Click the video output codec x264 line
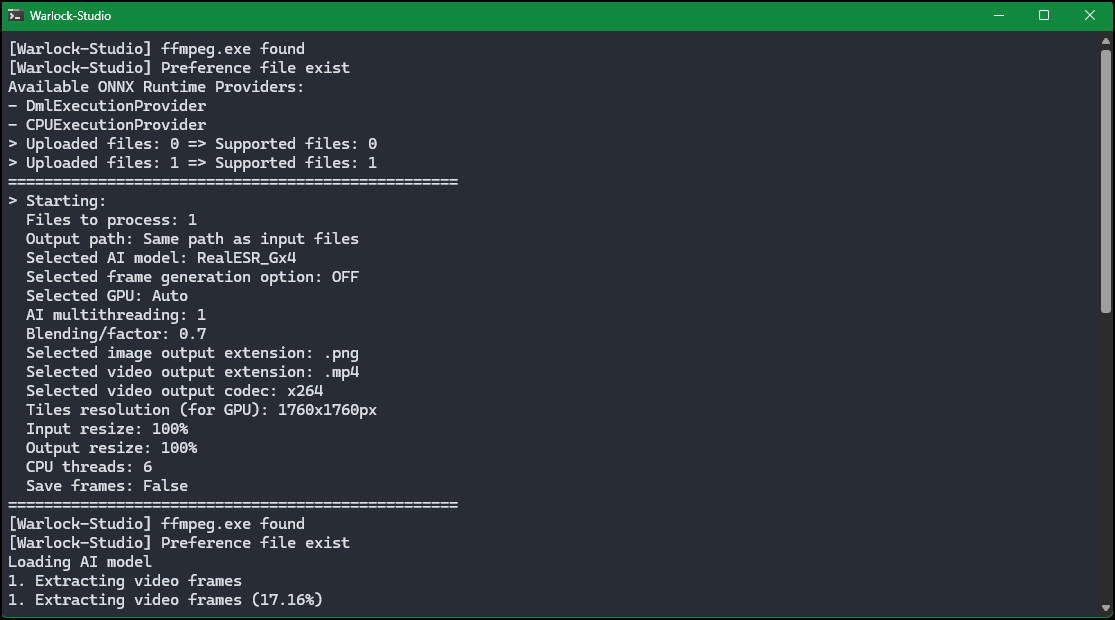The width and height of the screenshot is (1115, 620). click(x=174, y=391)
